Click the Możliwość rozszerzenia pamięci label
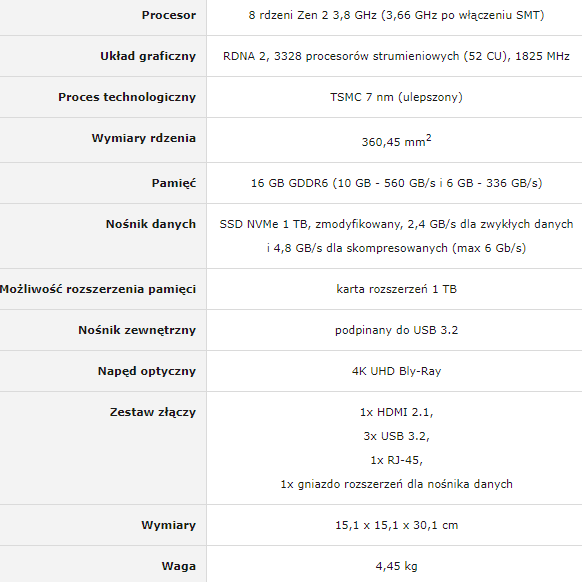The image size is (582, 582). (x=98, y=289)
